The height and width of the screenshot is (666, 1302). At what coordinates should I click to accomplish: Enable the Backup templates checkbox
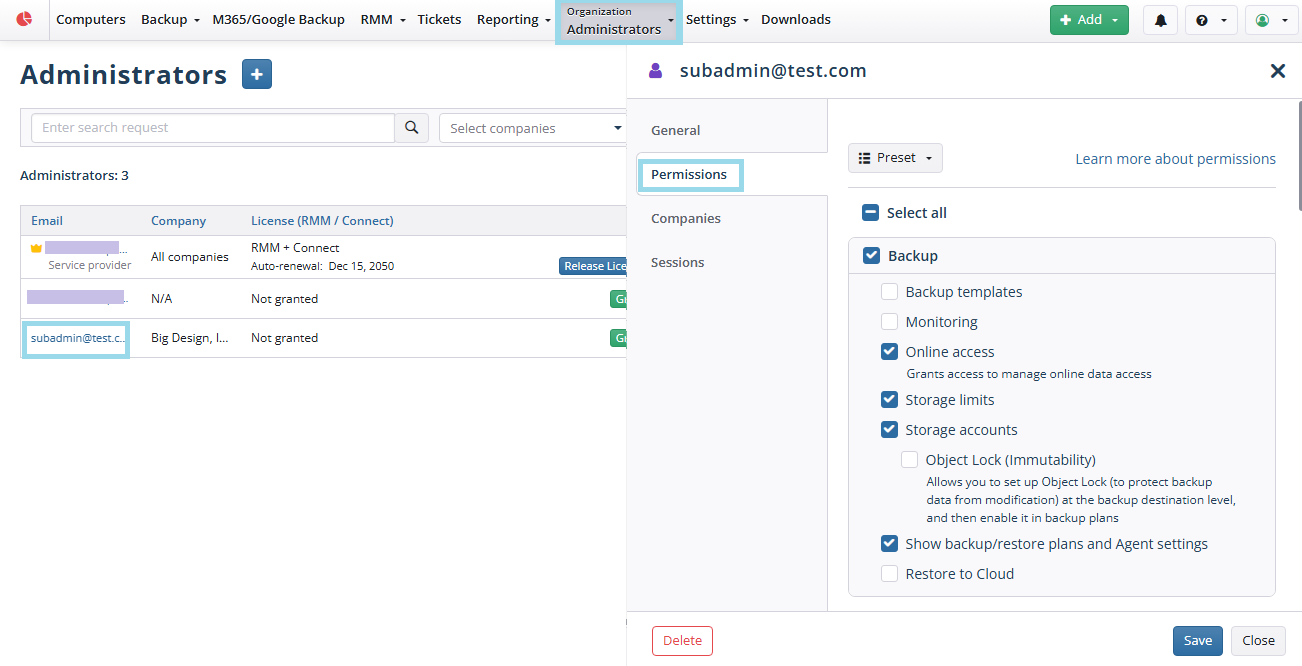click(x=889, y=292)
